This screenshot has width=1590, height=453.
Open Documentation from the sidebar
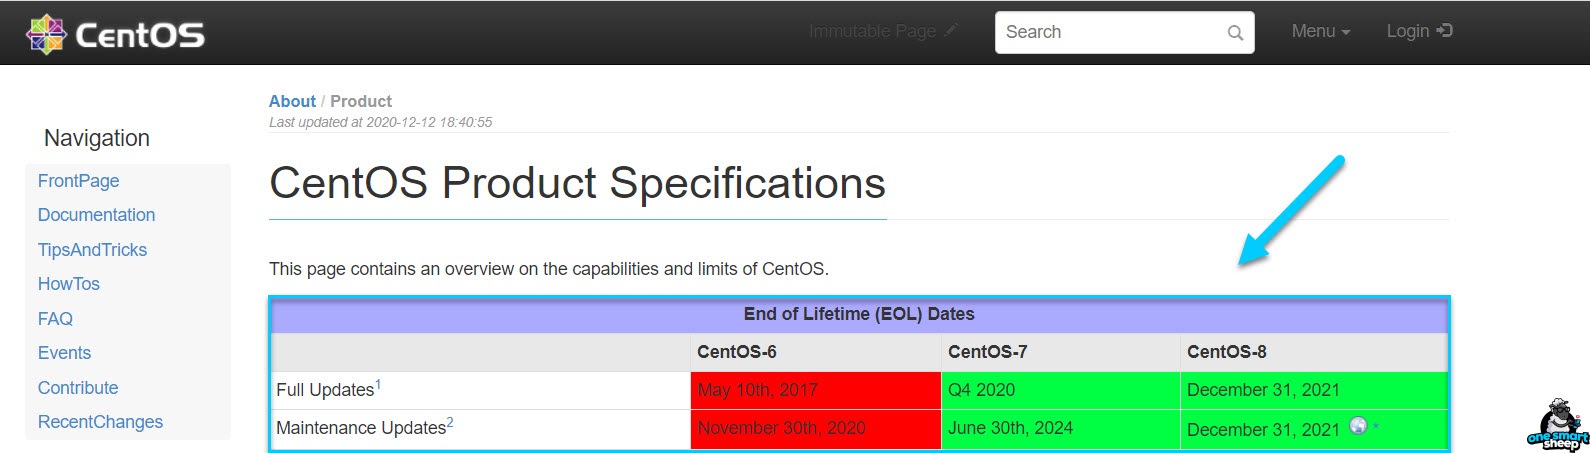(97, 215)
